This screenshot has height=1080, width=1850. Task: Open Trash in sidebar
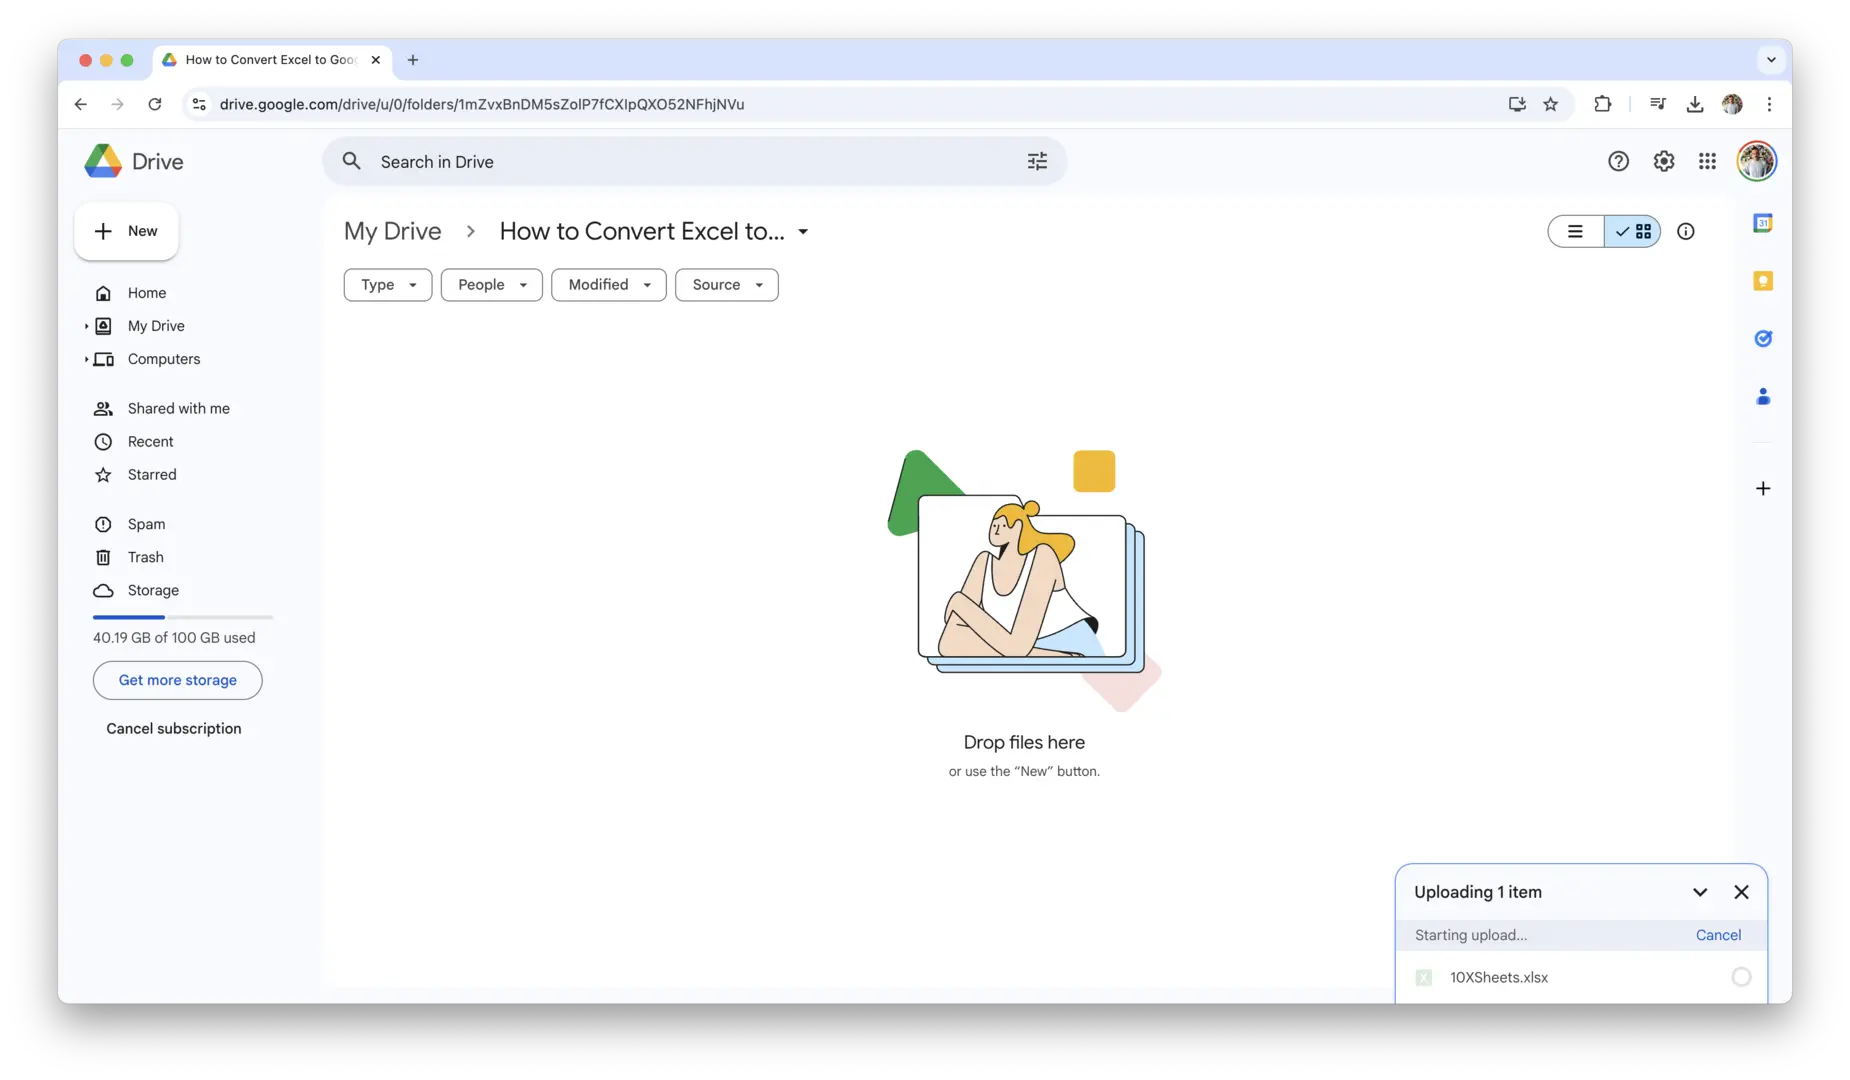click(145, 557)
